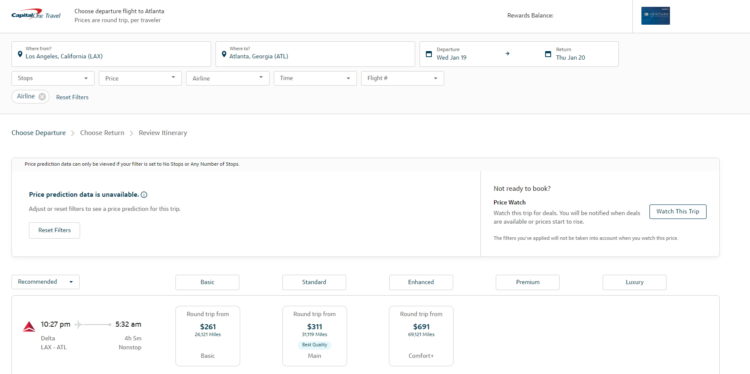Edit the Where from Los Angeles field

(x=111, y=54)
